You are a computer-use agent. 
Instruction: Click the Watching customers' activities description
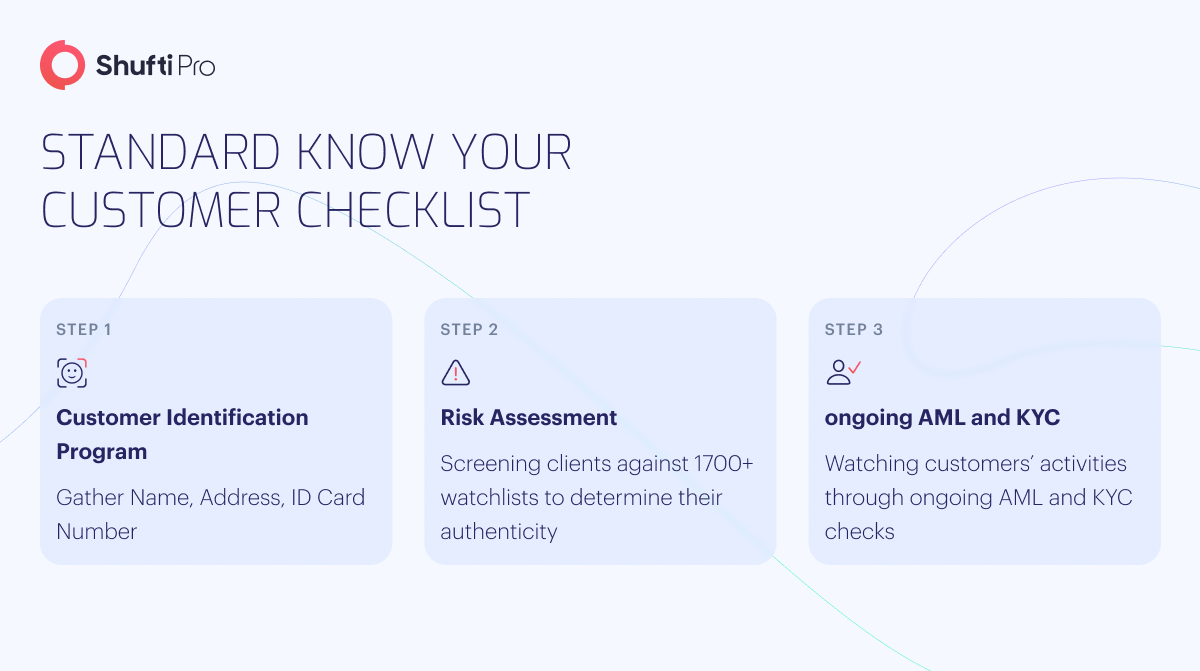click(x=978, y=497)
